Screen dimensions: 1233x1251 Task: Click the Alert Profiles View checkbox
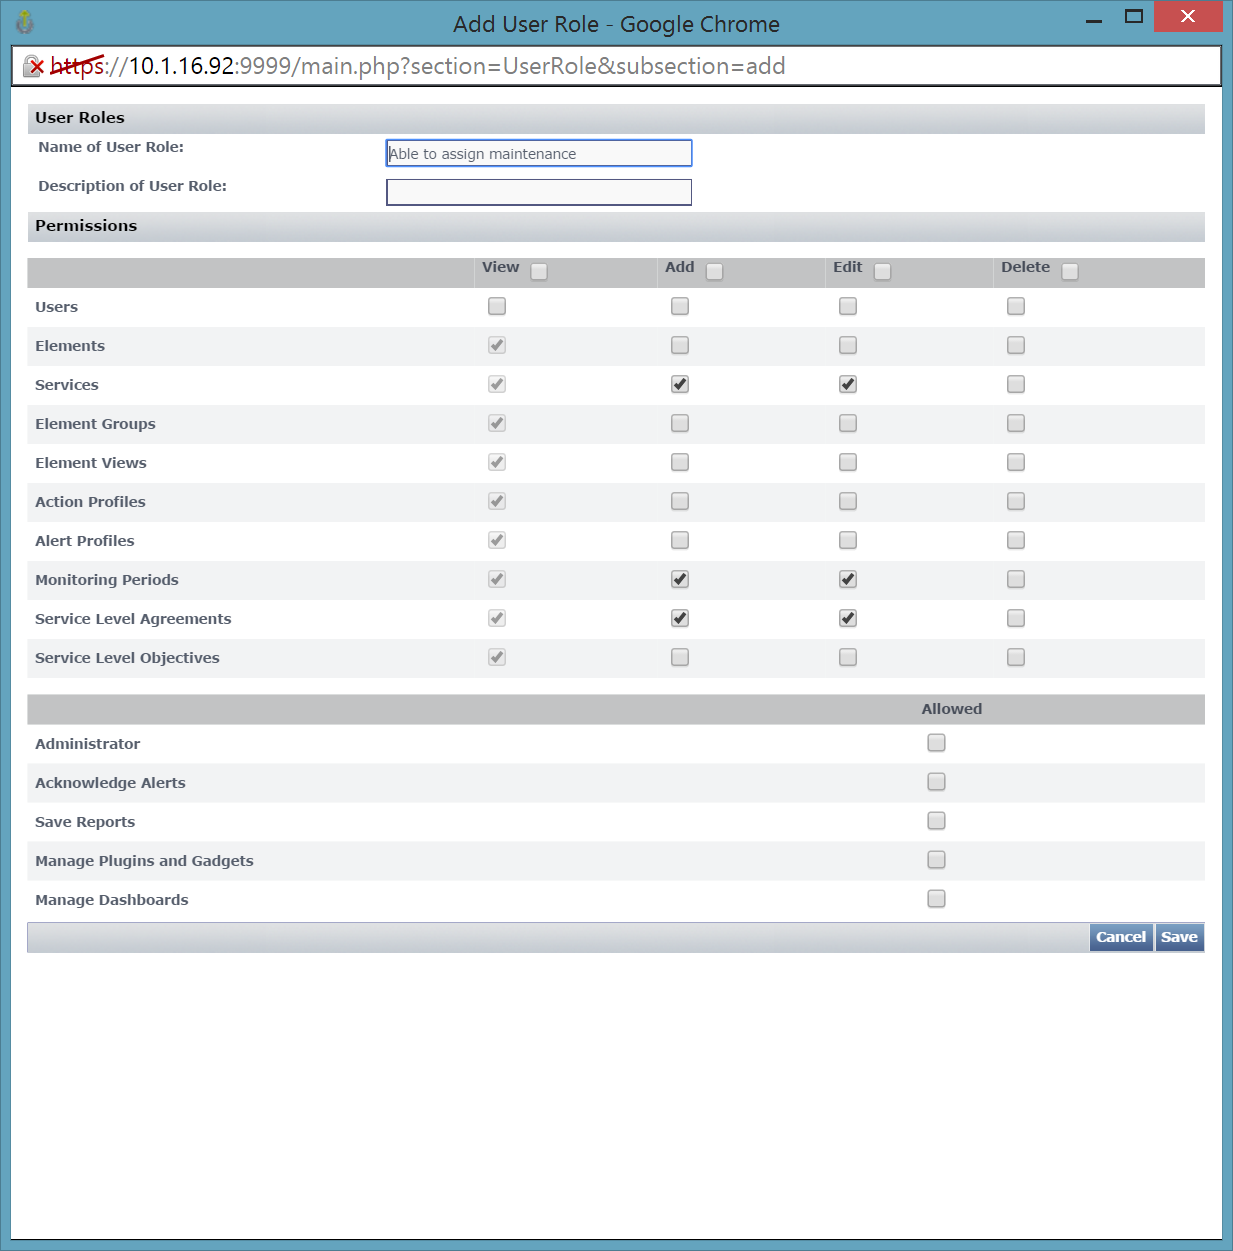tap(497, 540)
